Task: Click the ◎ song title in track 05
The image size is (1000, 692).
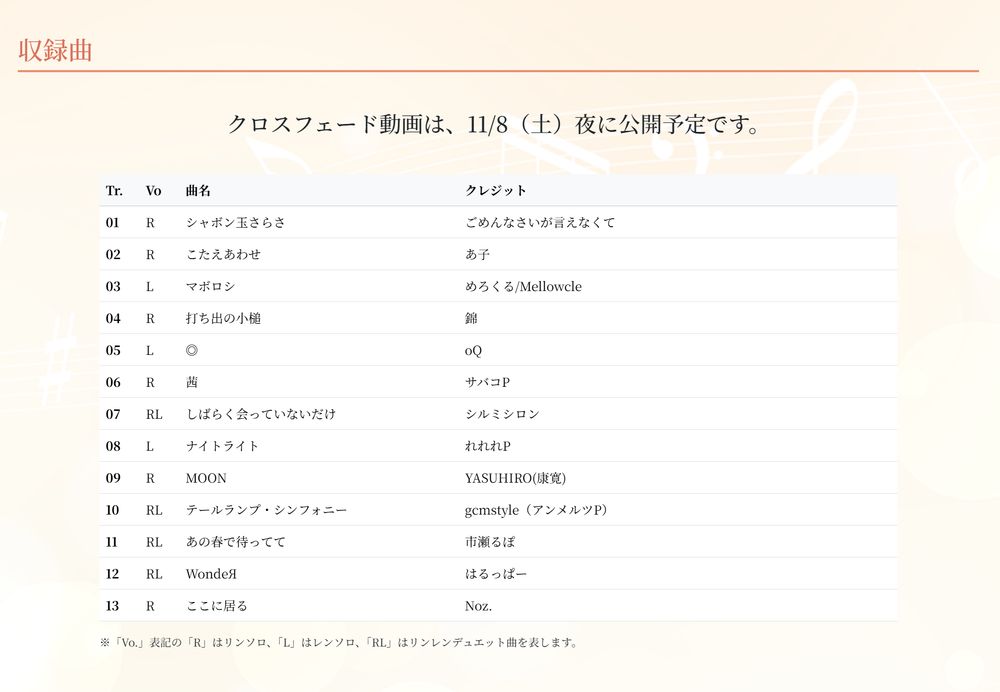Action: click(191, 350)
